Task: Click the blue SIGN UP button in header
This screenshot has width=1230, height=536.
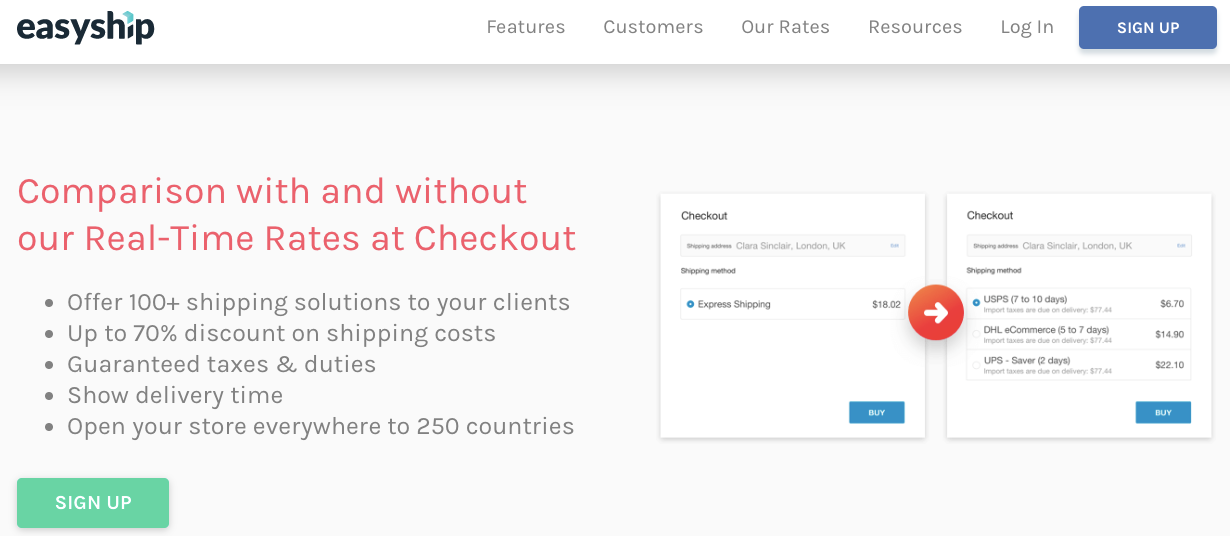Action: pyautogui.click(x=1148, y=28)
